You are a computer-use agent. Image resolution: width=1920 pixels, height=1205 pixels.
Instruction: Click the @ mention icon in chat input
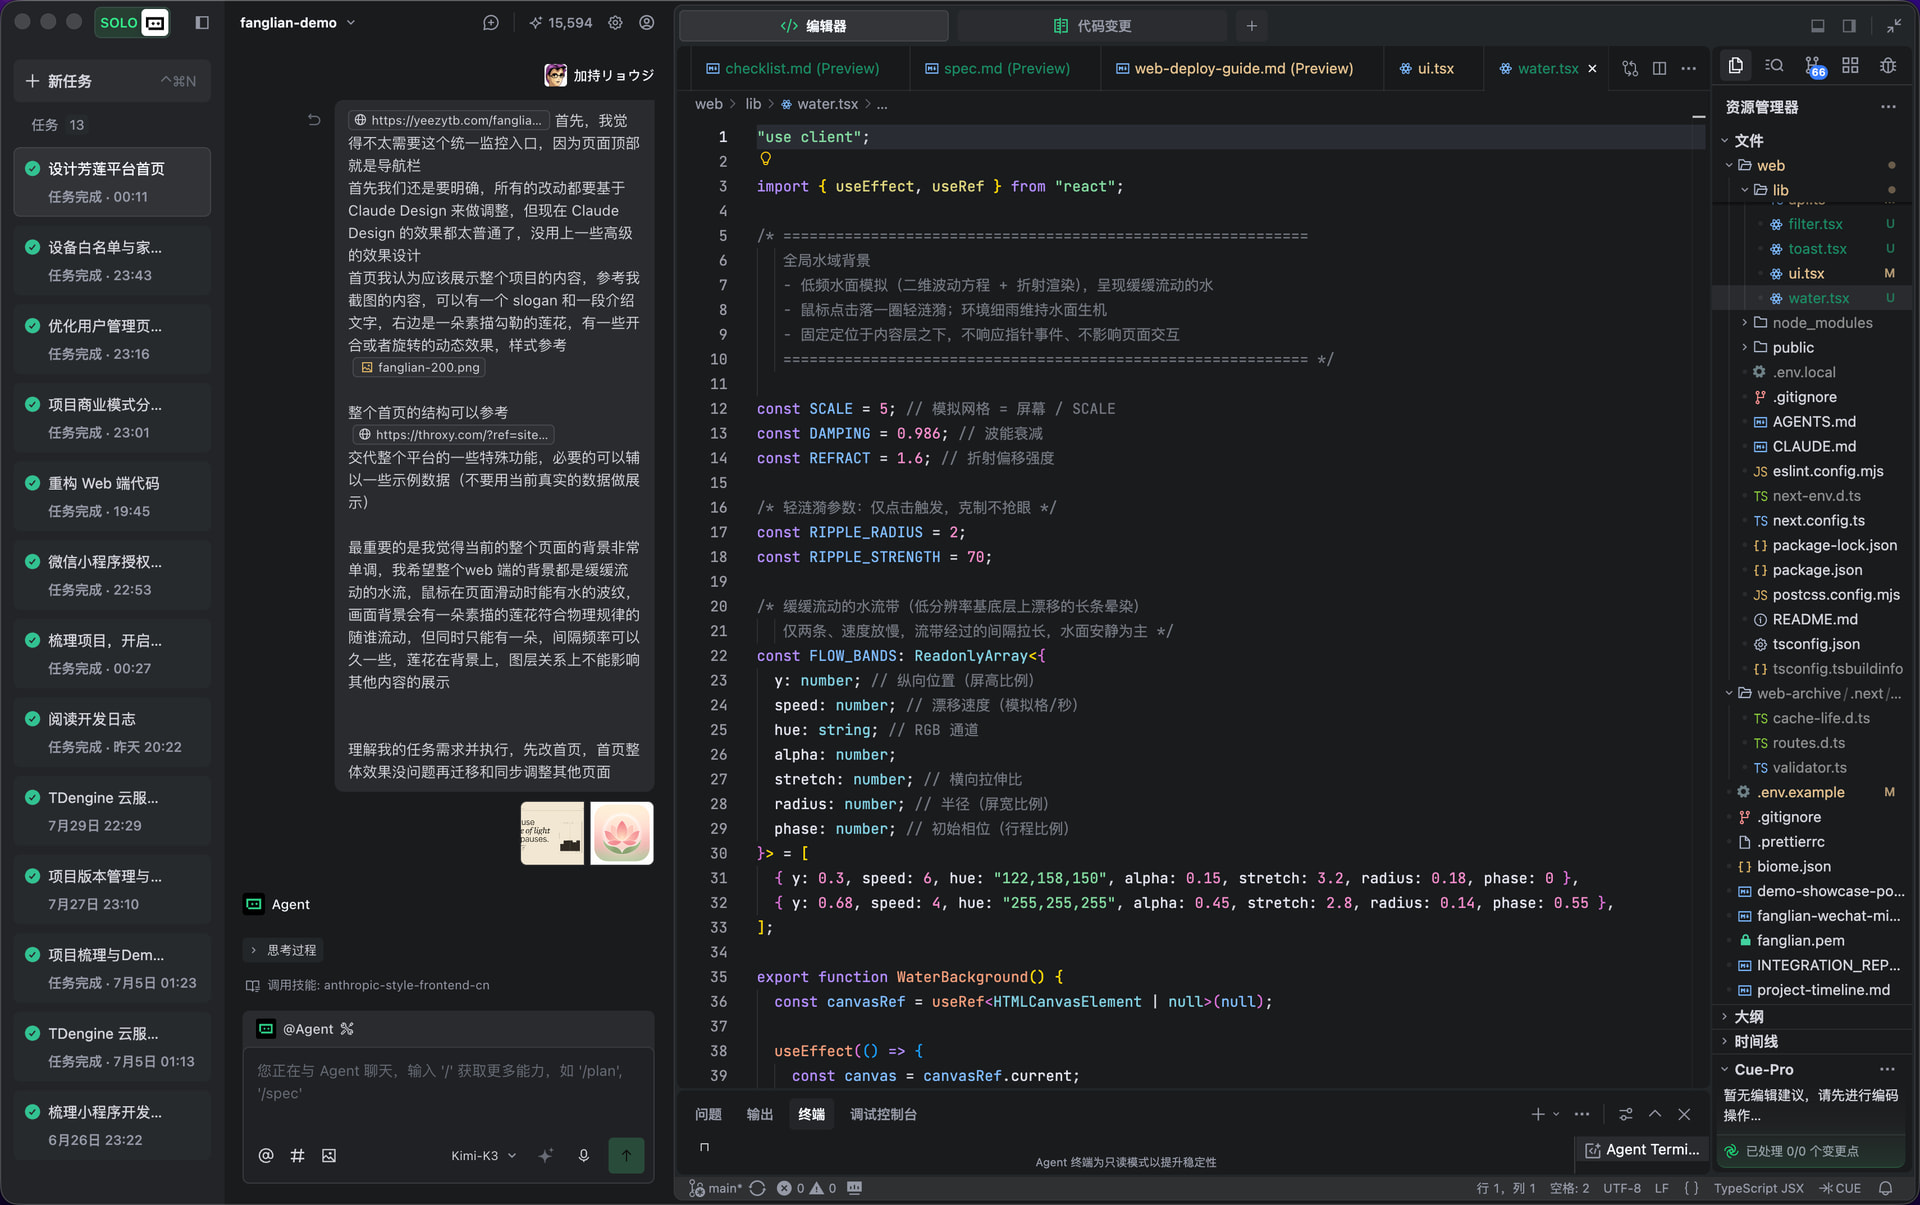[x=266, y=1155]
